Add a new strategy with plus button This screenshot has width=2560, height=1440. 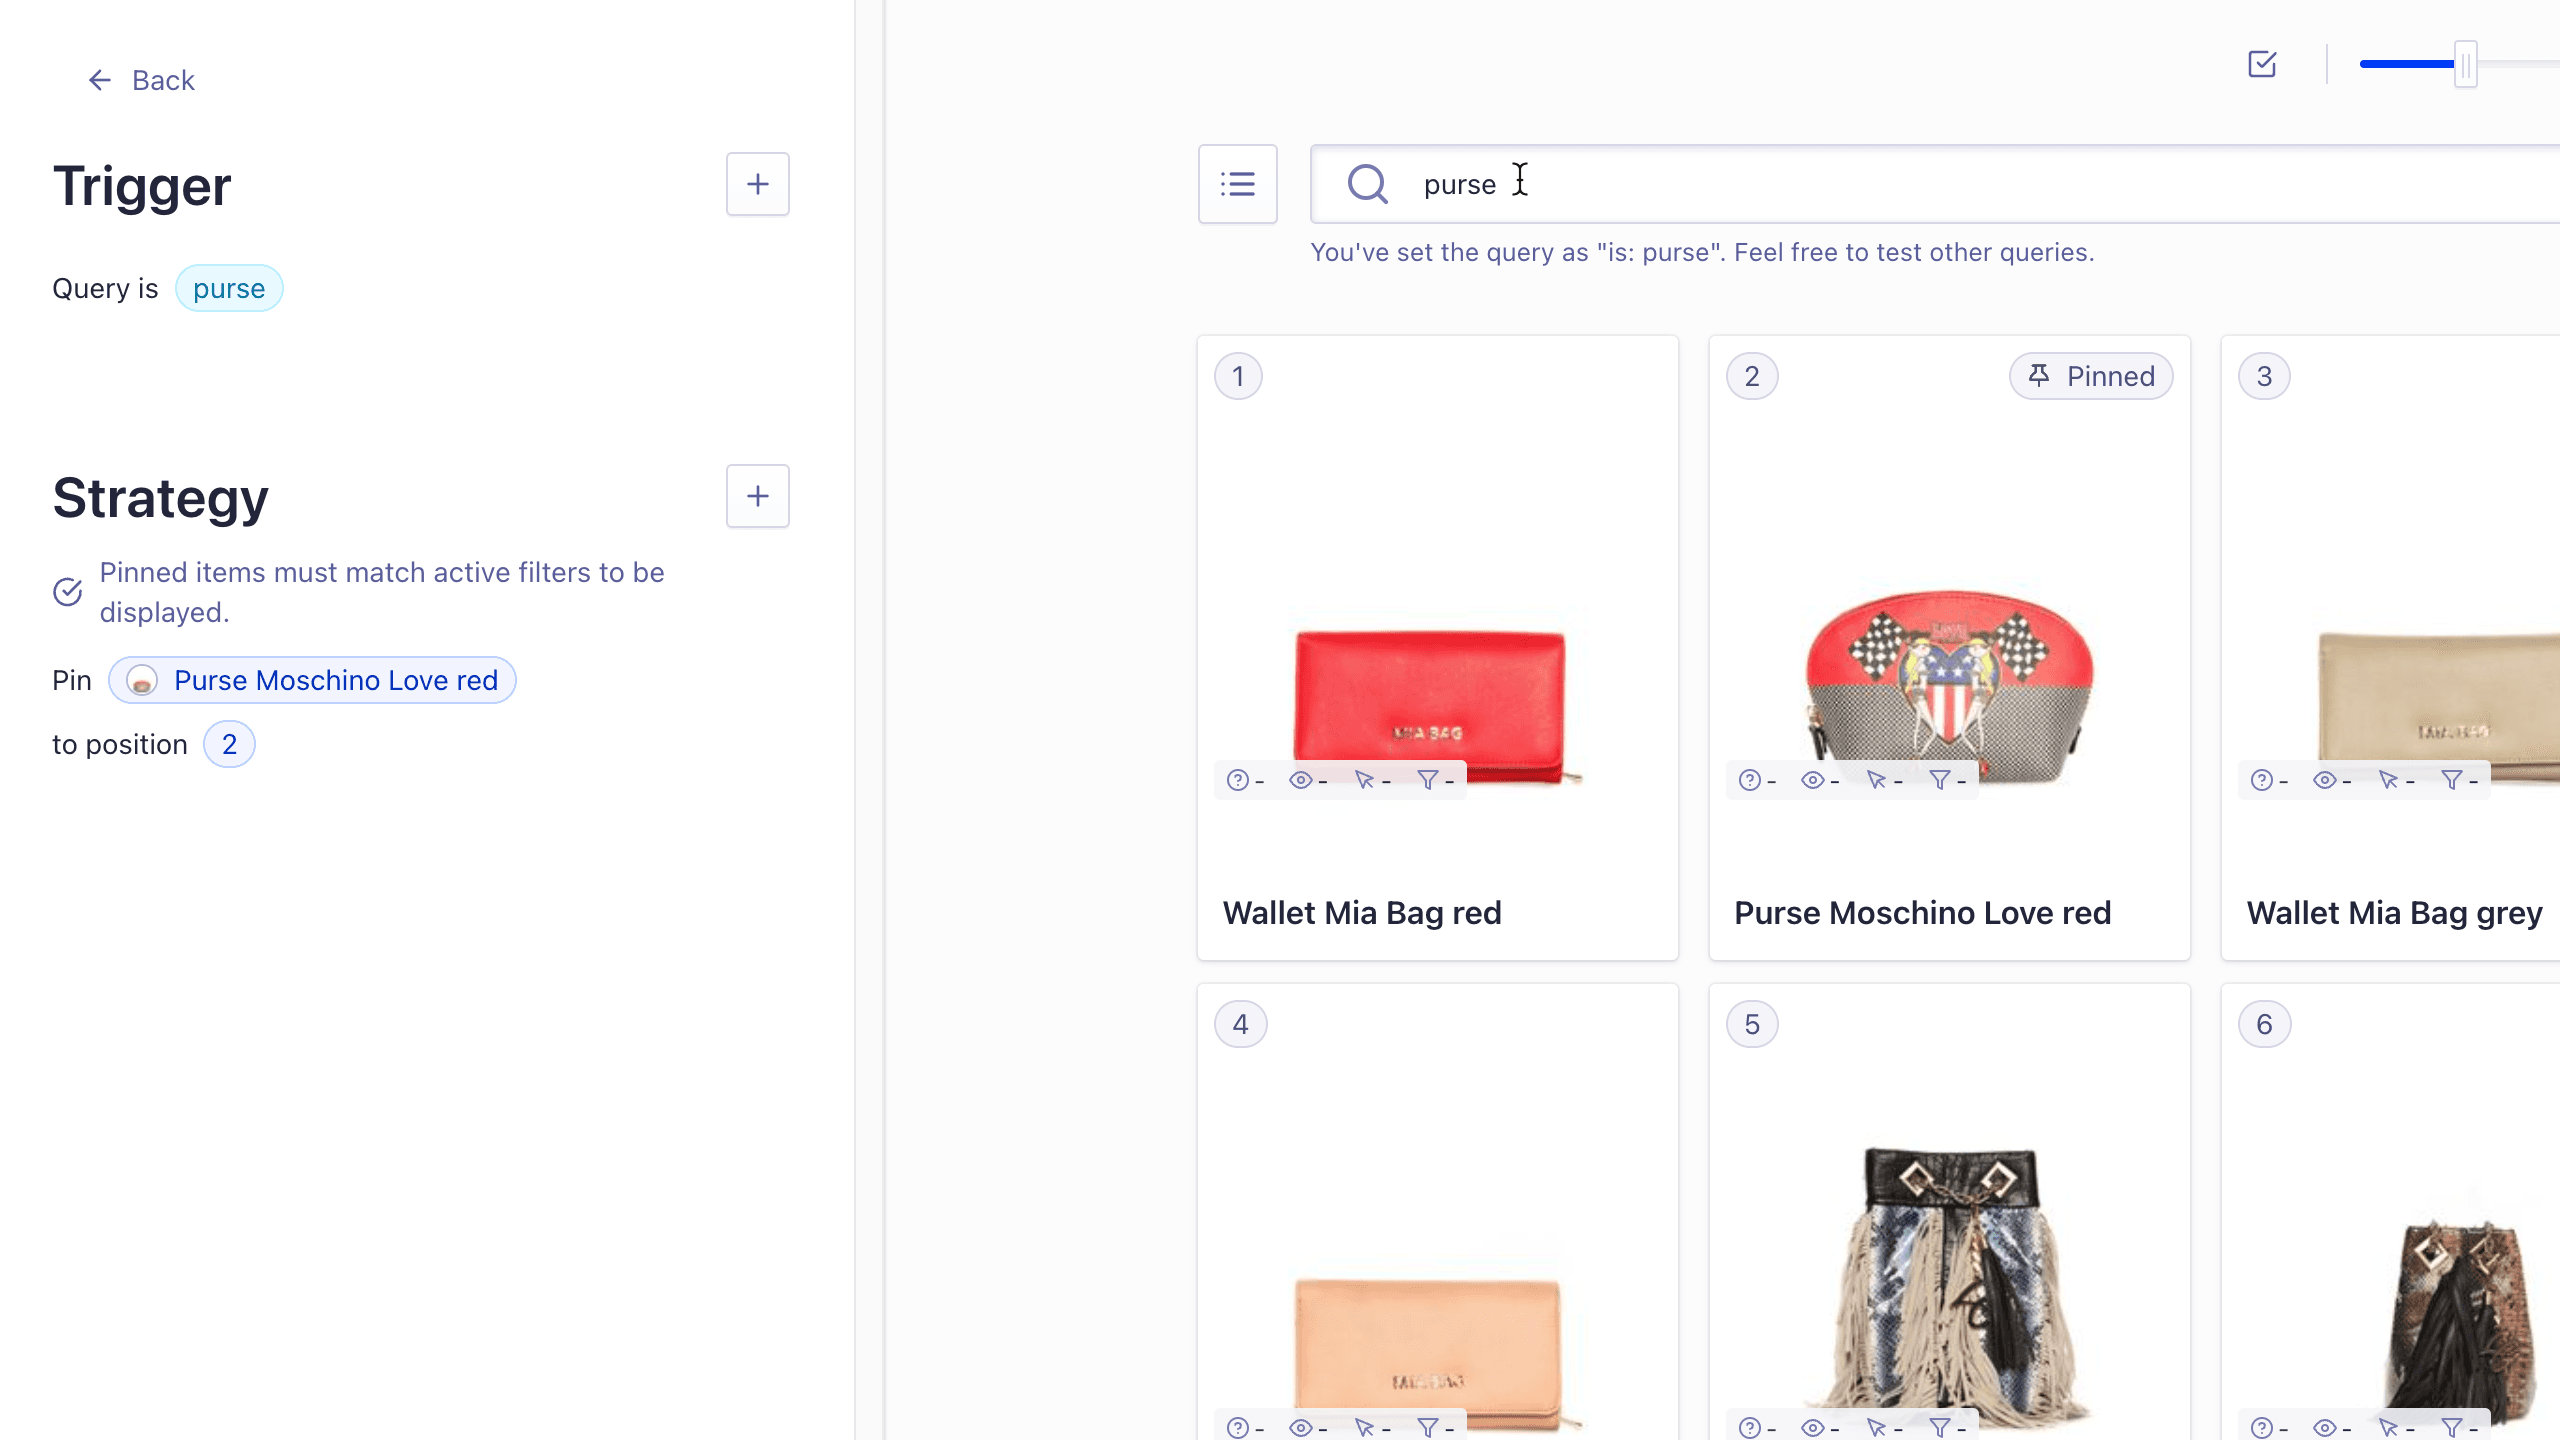click(757, 496)
